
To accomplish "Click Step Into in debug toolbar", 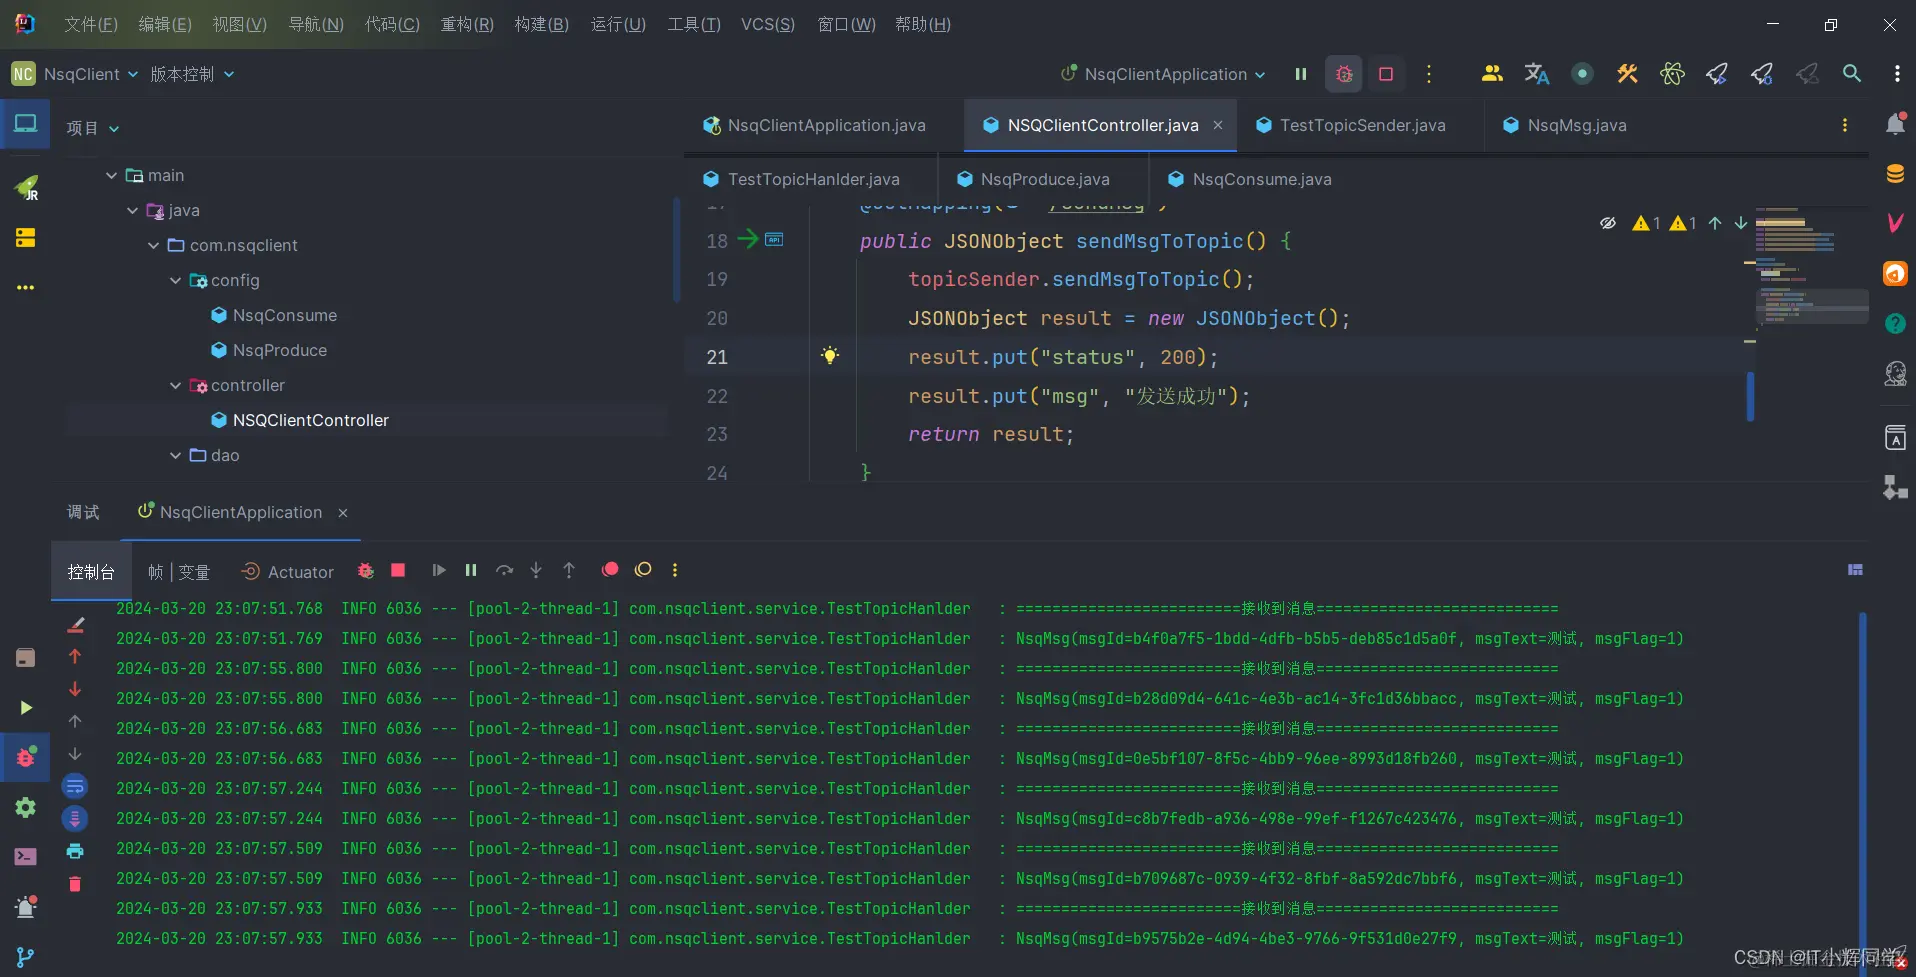I will pos(536,570).
